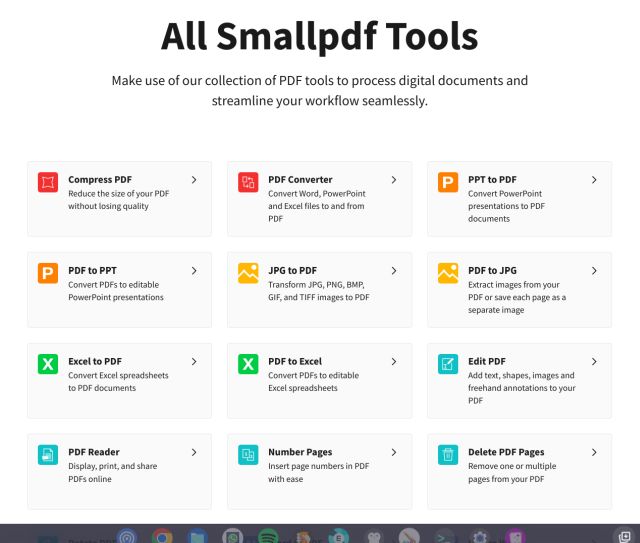This screenshot has width=640, height=543.
Task: Click text "Insert page numbers in PDF with ease"
Action: pyautogui.click(x=318, y=472)
